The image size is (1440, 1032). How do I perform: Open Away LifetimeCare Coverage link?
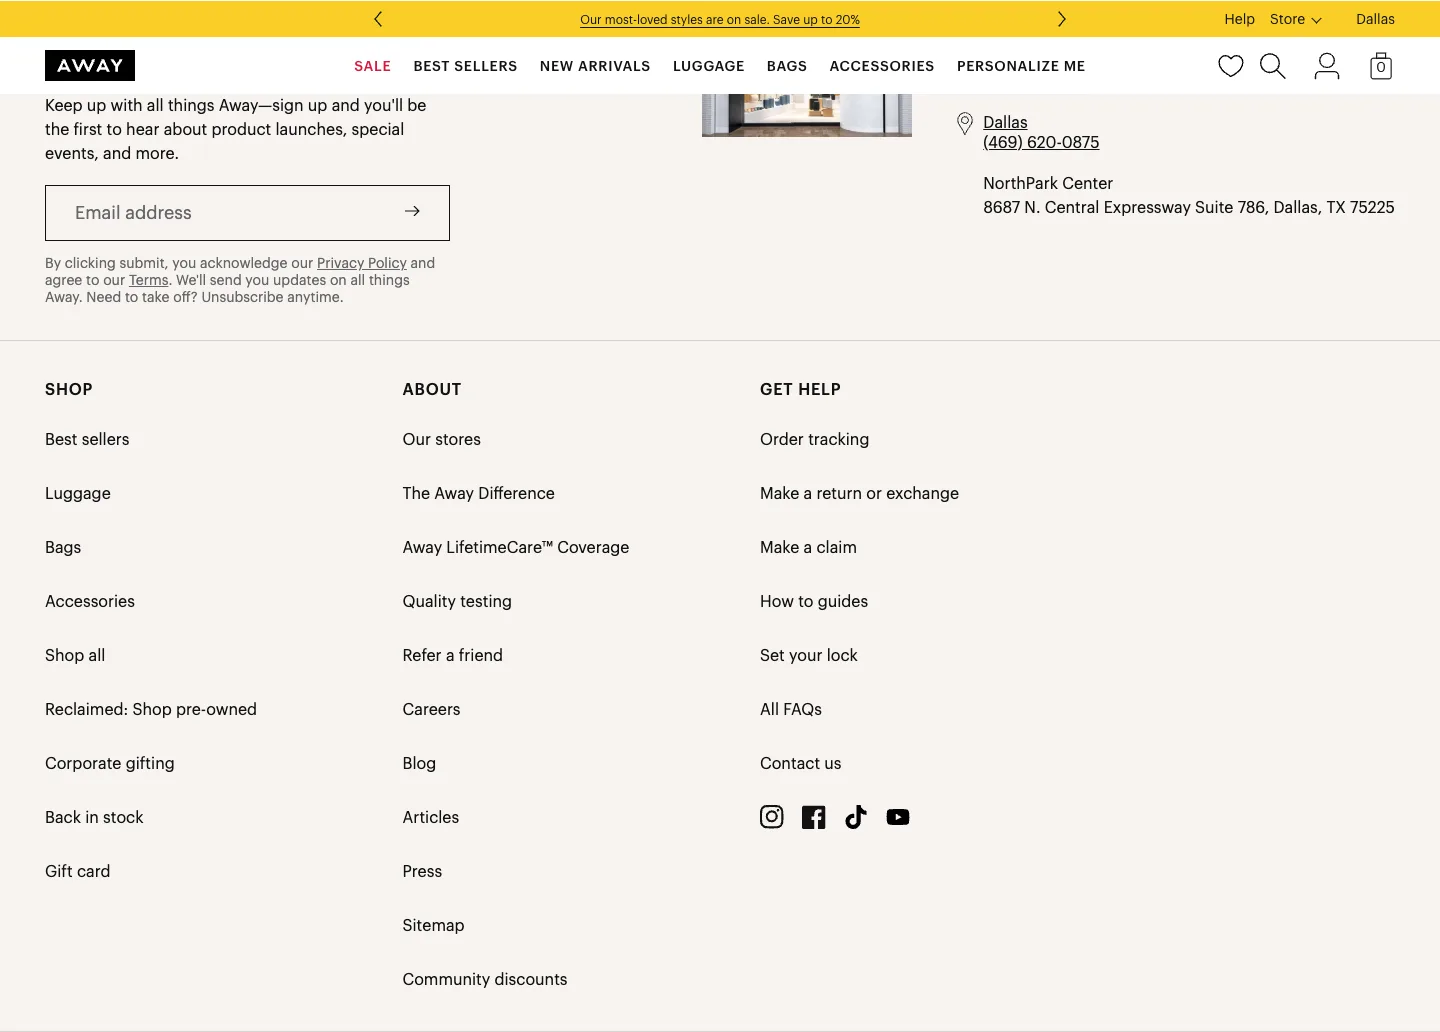click(x=516, y=547)
